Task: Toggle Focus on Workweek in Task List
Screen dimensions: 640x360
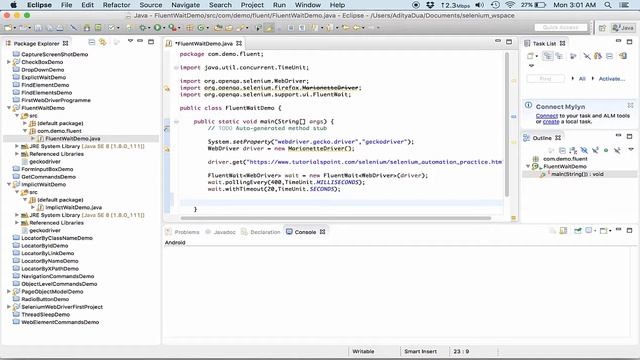Action: [x=573, y=56]
